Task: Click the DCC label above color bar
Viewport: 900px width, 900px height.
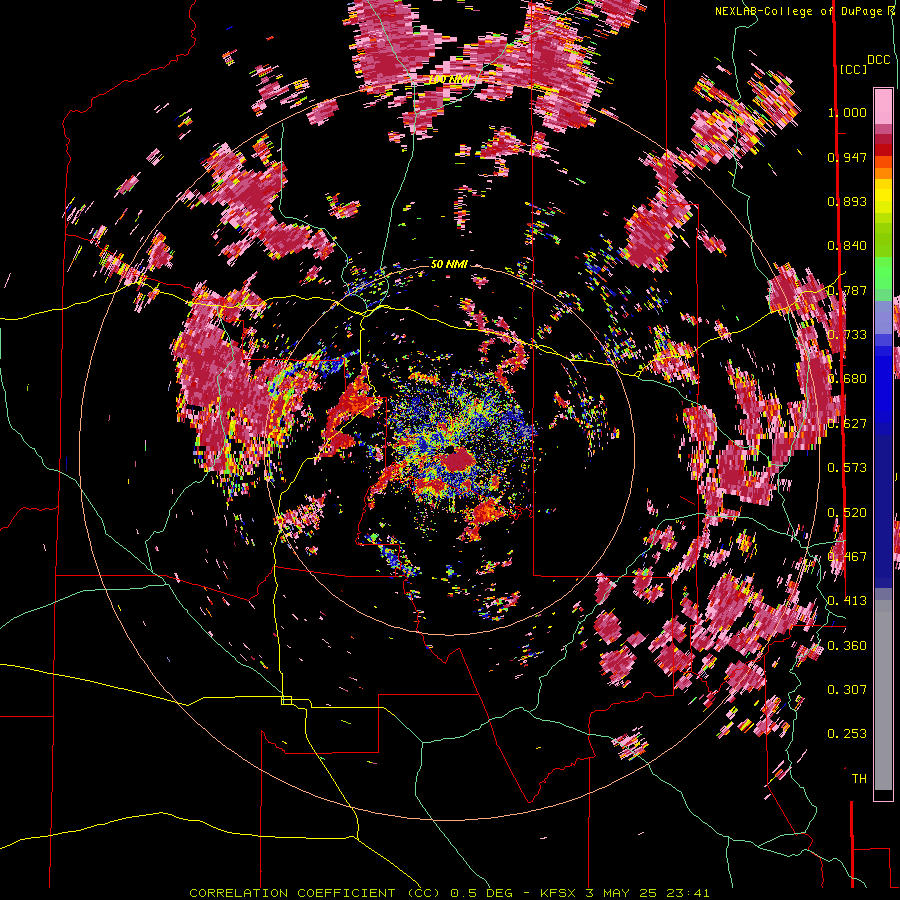Action: click(x=878, y=60)
